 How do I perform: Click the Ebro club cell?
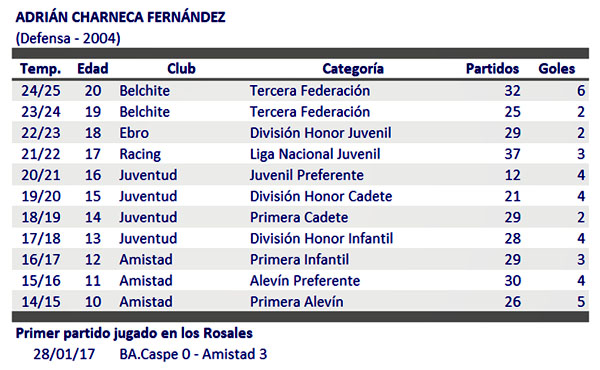click(134, 133)
